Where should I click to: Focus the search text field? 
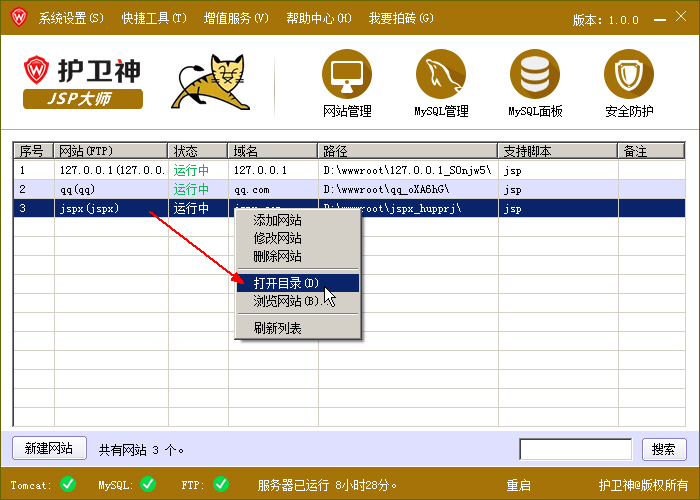(x=575, y=449)
